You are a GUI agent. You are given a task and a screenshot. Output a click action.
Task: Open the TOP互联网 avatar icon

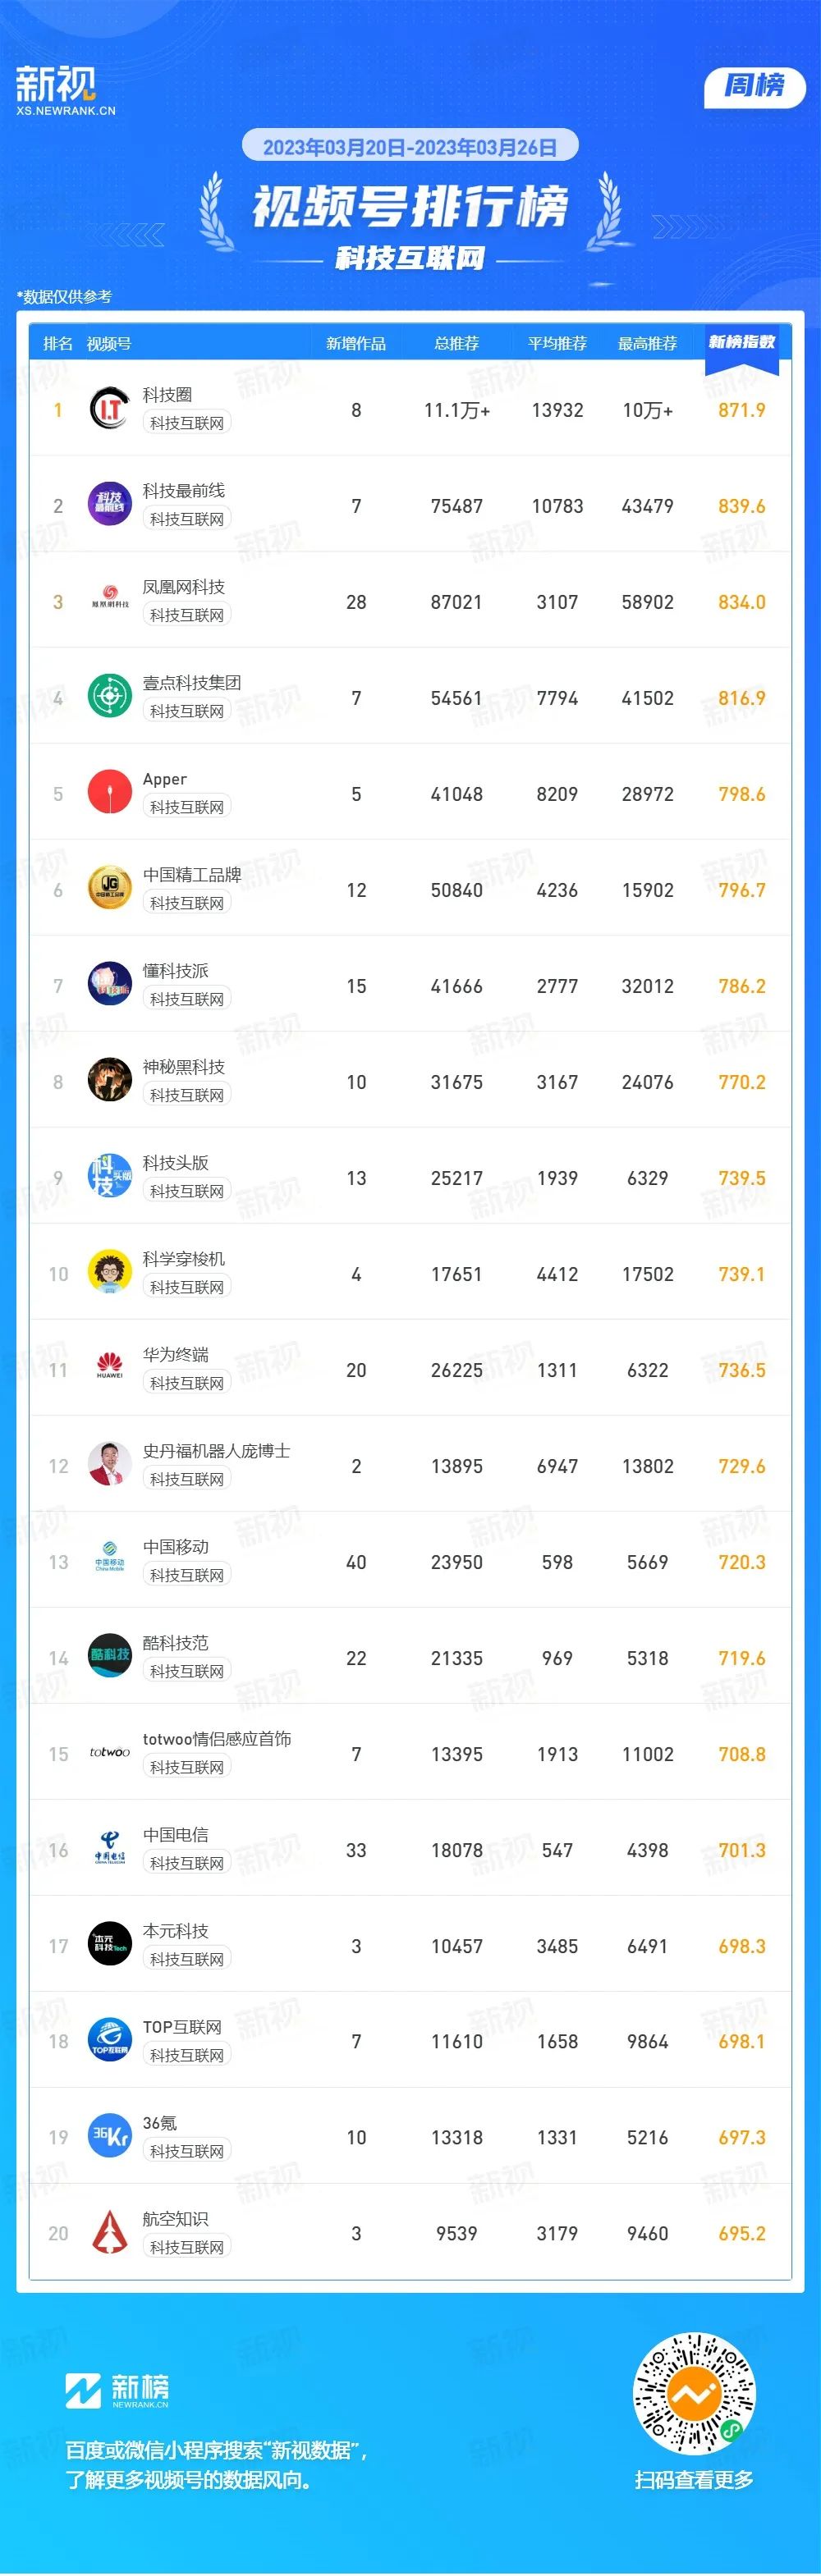click(x=110, y=2041)
